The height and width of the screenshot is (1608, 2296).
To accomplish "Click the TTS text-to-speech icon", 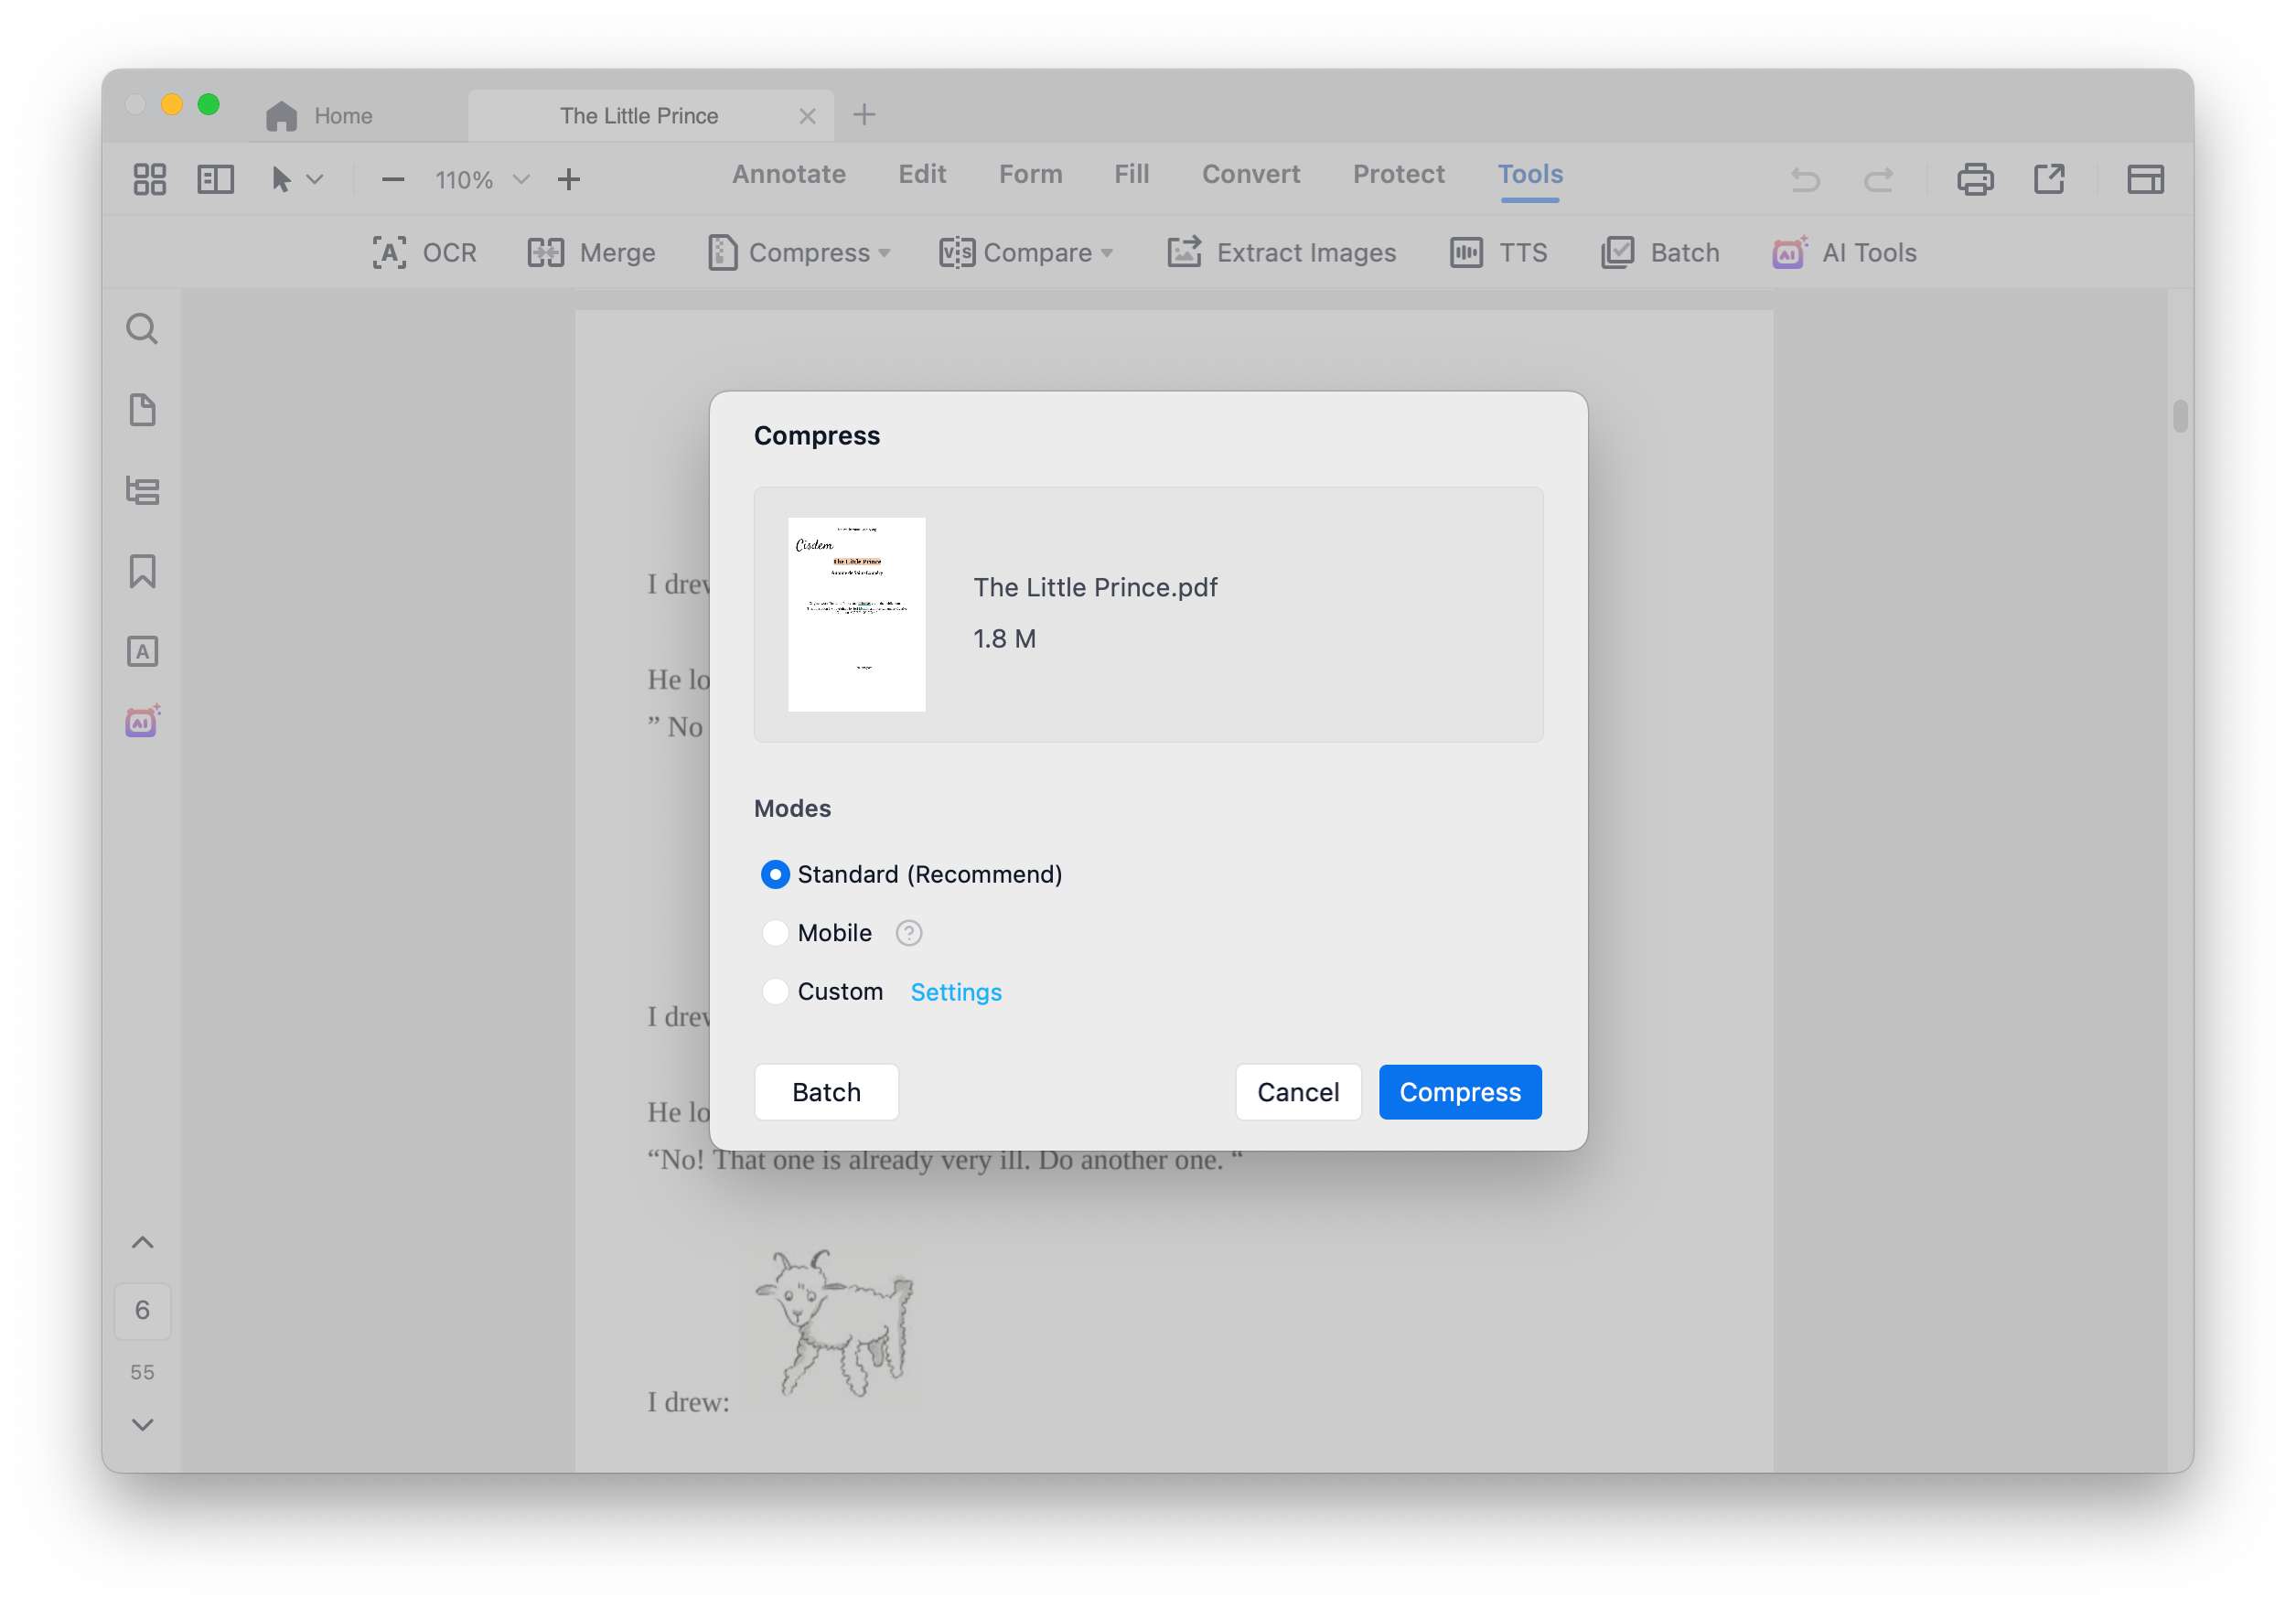I will coord(1465,252).
